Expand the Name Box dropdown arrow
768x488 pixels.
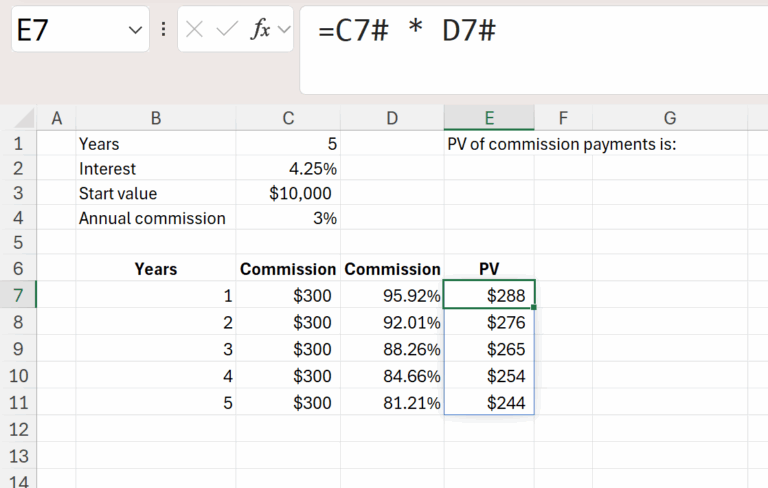click(136, 30)
